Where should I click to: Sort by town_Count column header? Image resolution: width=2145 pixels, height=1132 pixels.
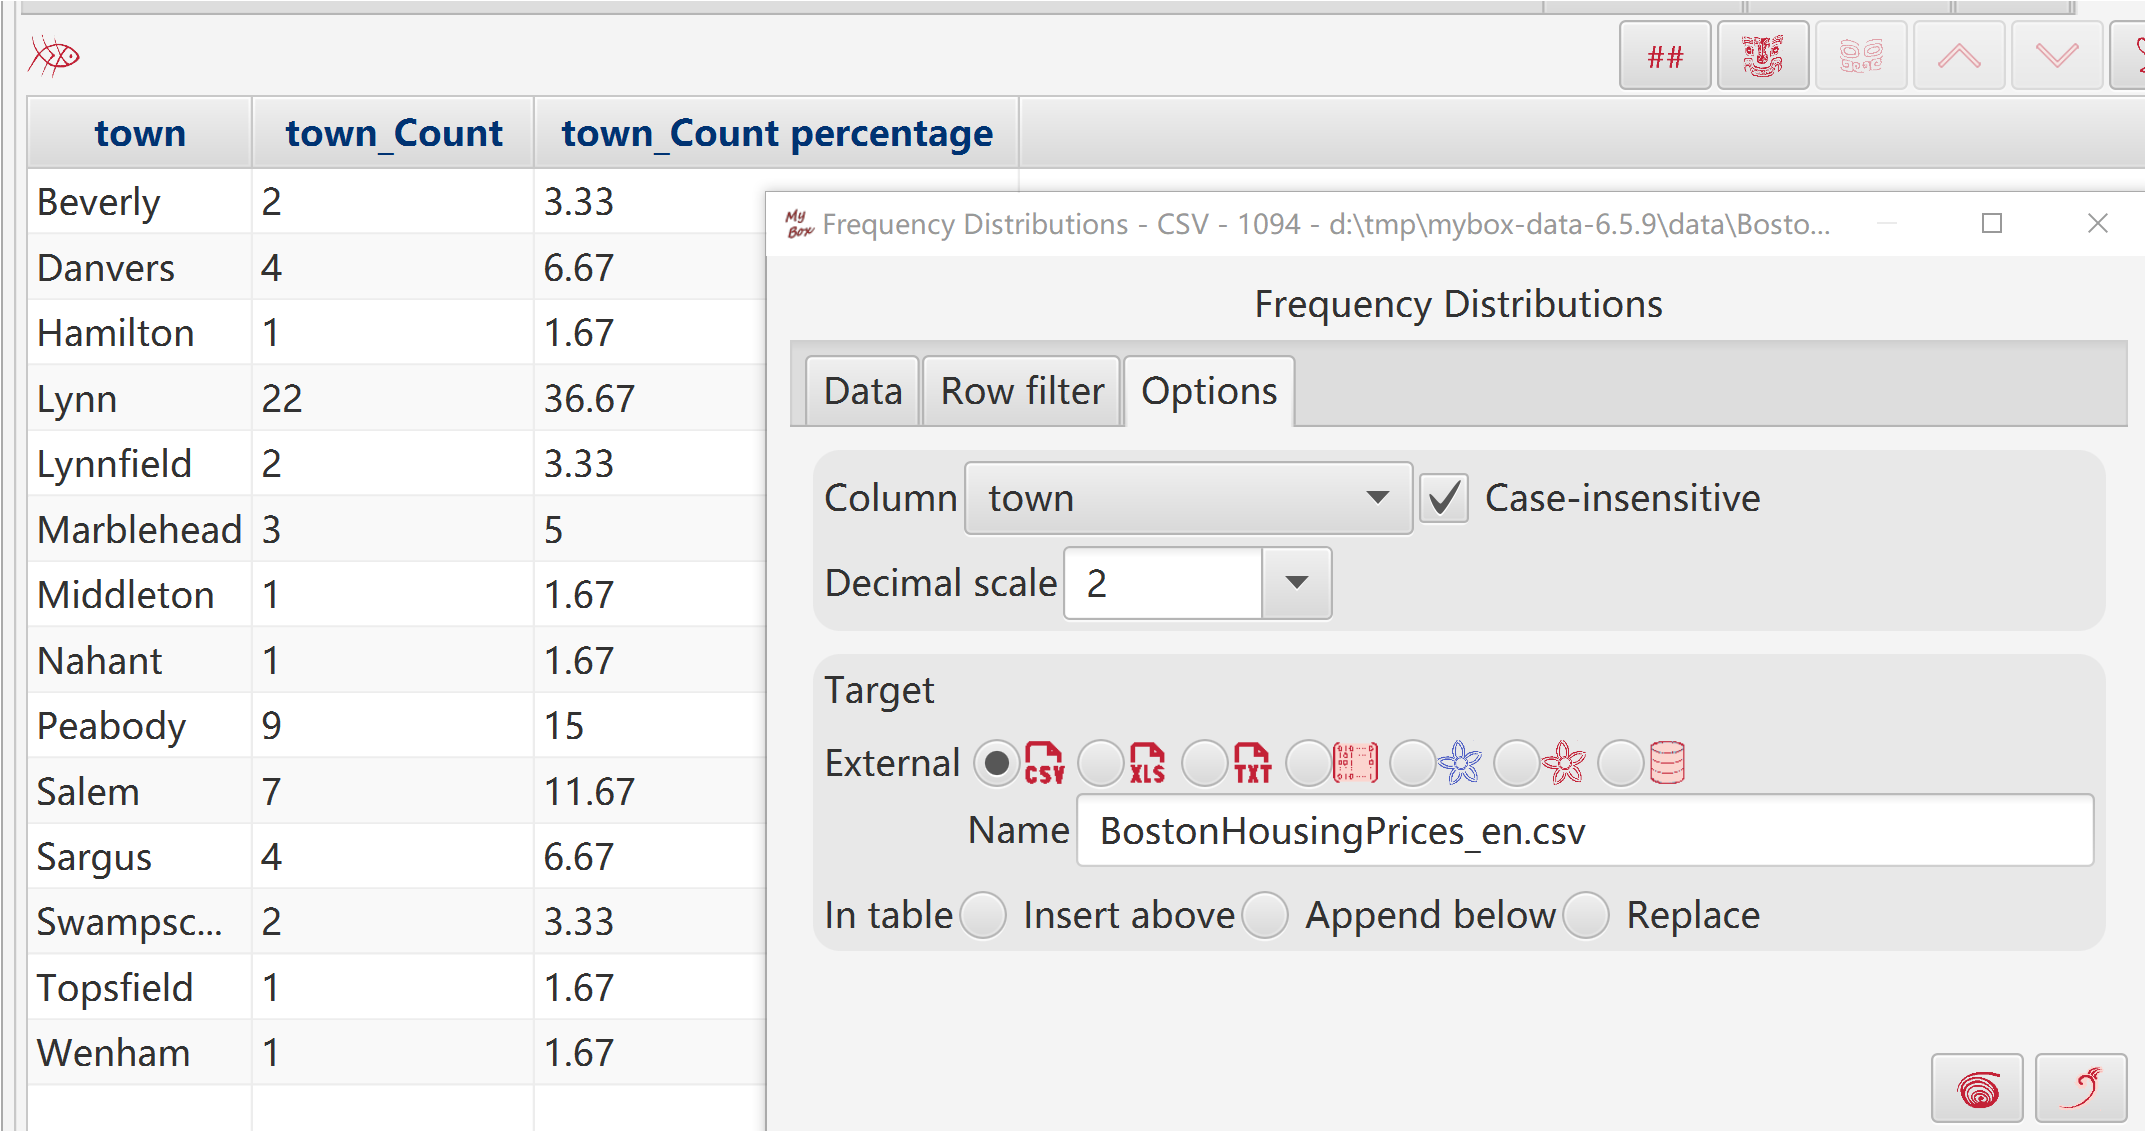393,133
